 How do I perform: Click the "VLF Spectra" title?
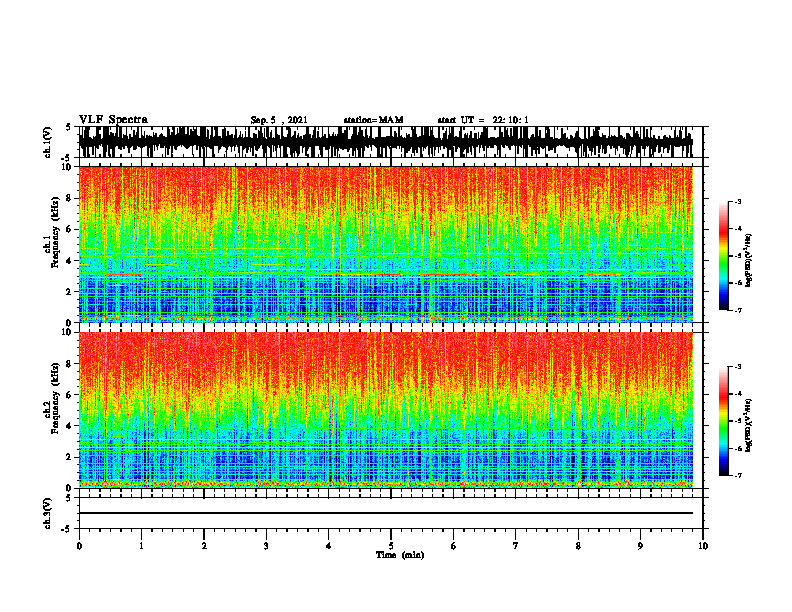[113, 120]
